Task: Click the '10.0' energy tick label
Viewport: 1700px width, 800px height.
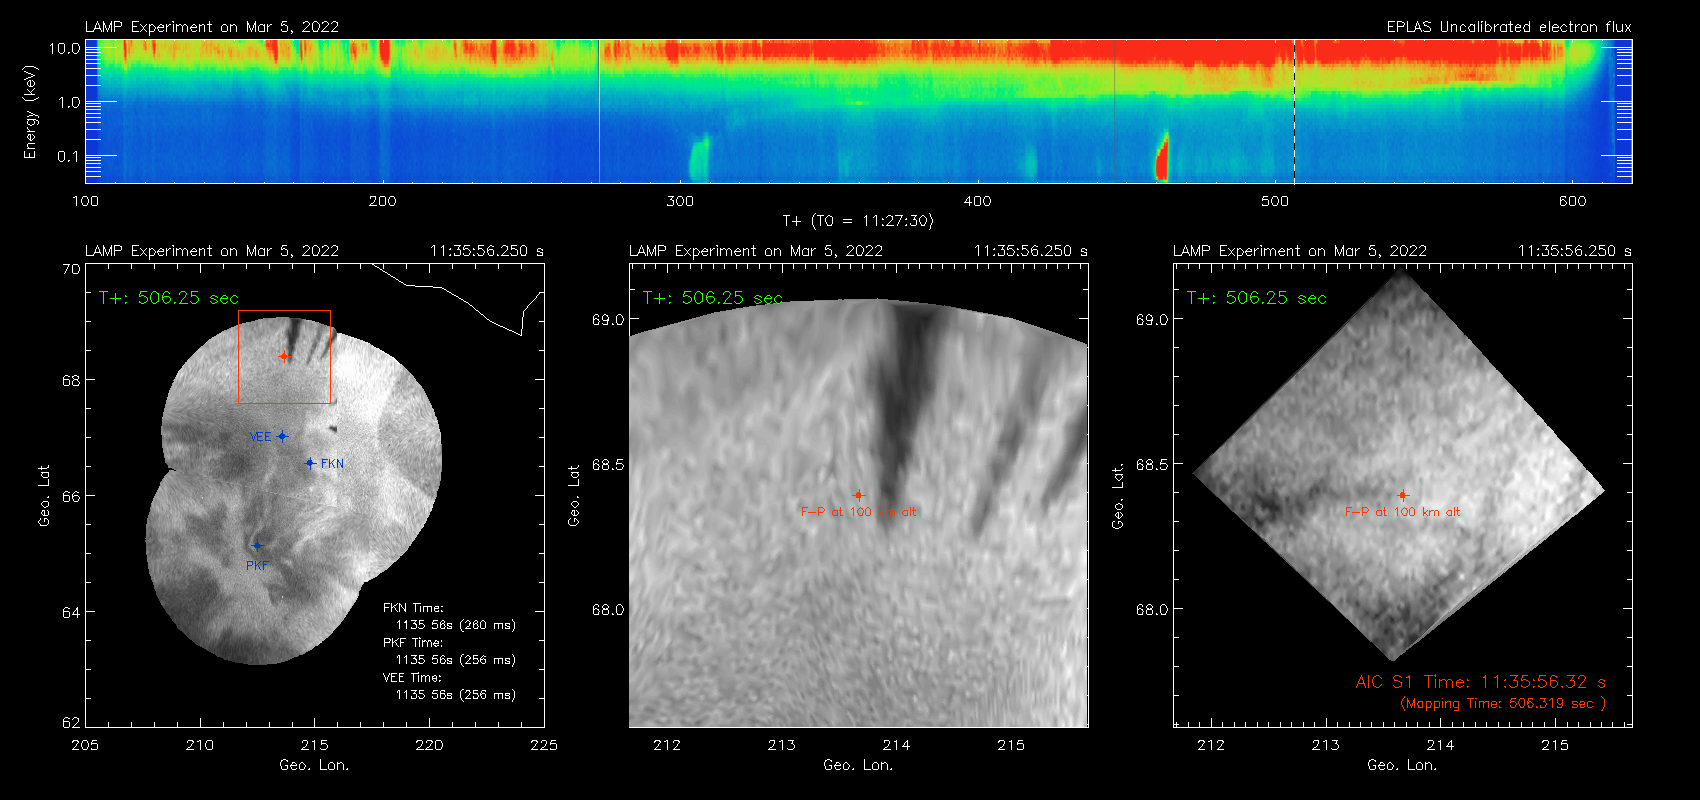Action: coord(64,48)
